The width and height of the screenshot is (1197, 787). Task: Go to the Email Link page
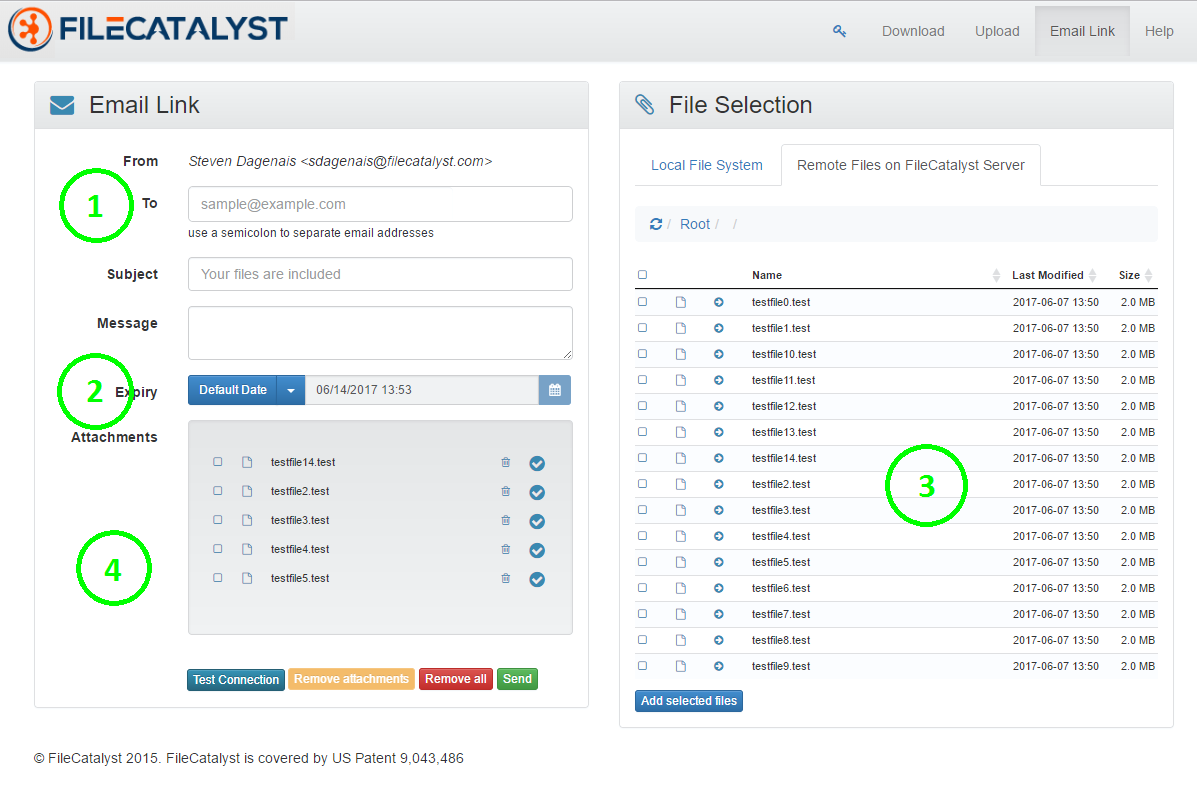pos(1082,31)
